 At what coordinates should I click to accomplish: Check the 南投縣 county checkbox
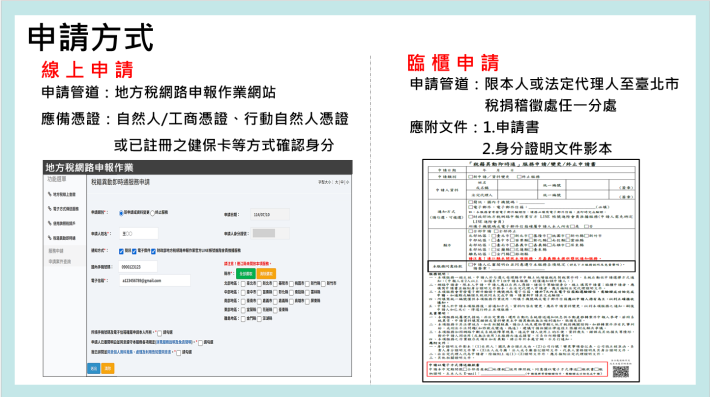(x=292, y=292)
